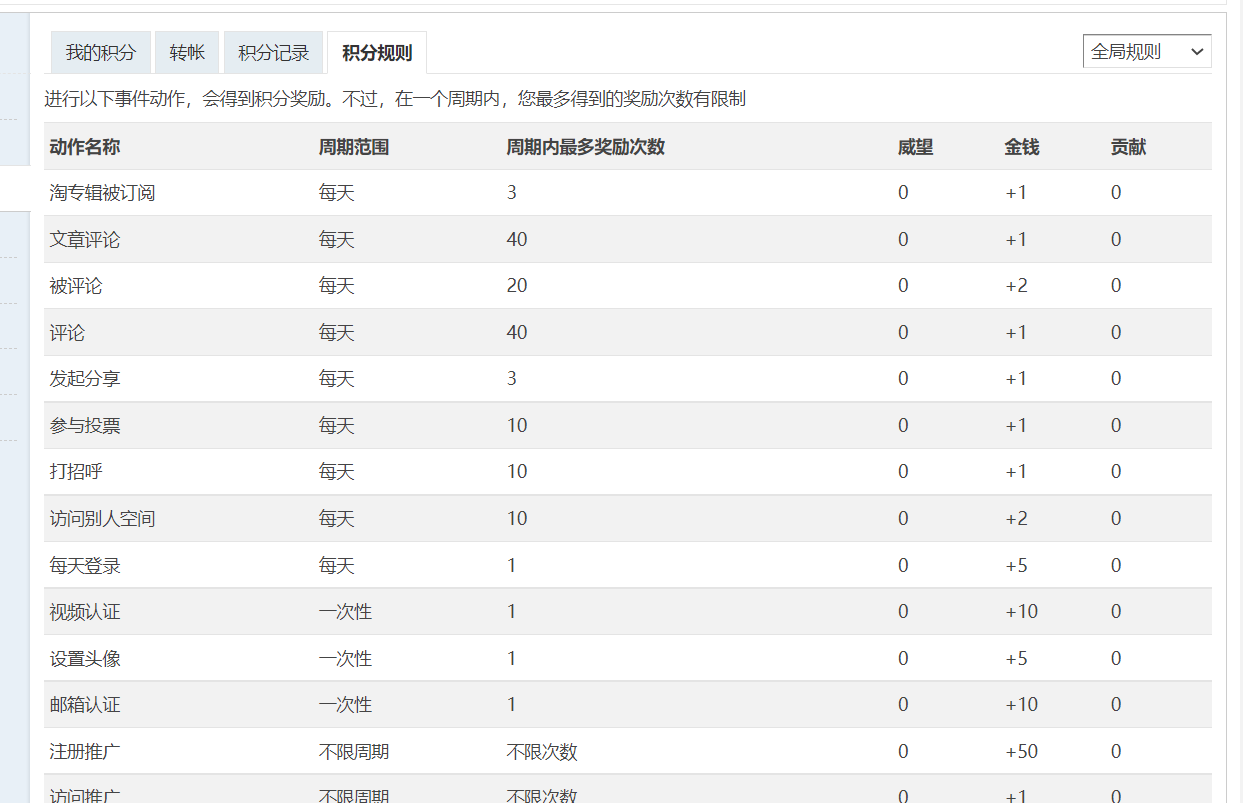Select the 设置头像 row label
Screen dimensions: 1243x803
pyautogui.click(x=85, y=659)
